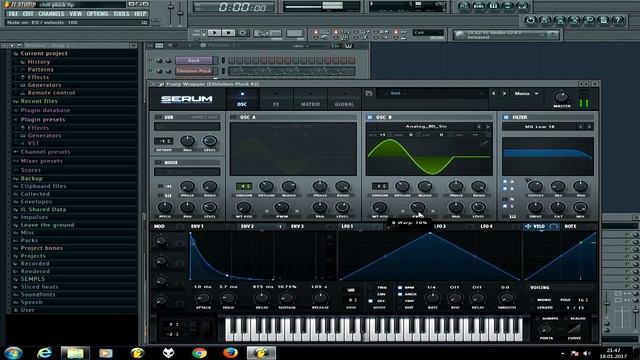The width and height of the screenshot is (640, 360).
Task: Select LFO TRIG mode option
Action: [x=370, y=287]
